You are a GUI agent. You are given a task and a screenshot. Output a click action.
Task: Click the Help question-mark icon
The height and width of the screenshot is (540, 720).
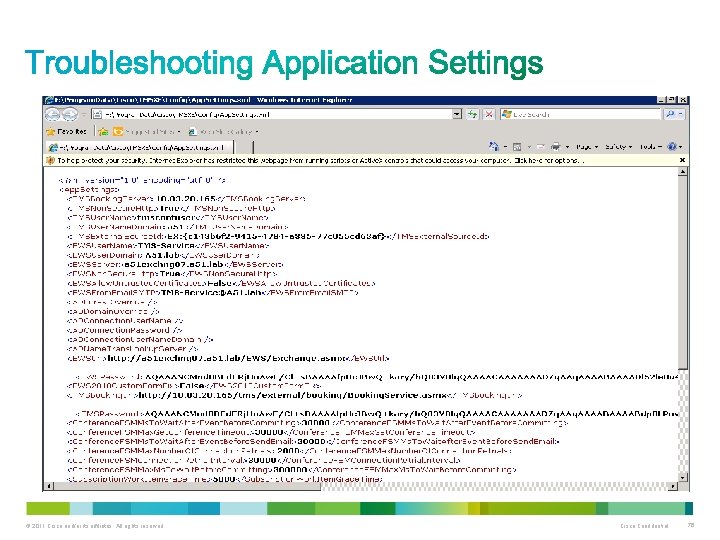pos(672,147)
